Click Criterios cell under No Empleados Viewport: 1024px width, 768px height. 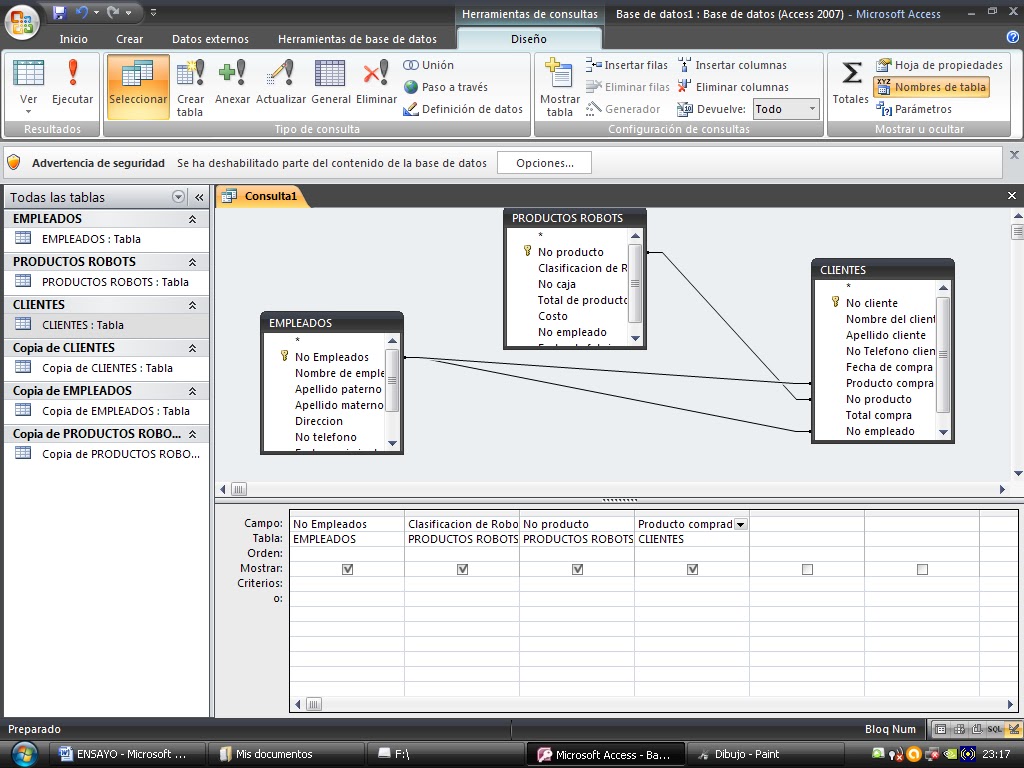(x=347, y=584)
